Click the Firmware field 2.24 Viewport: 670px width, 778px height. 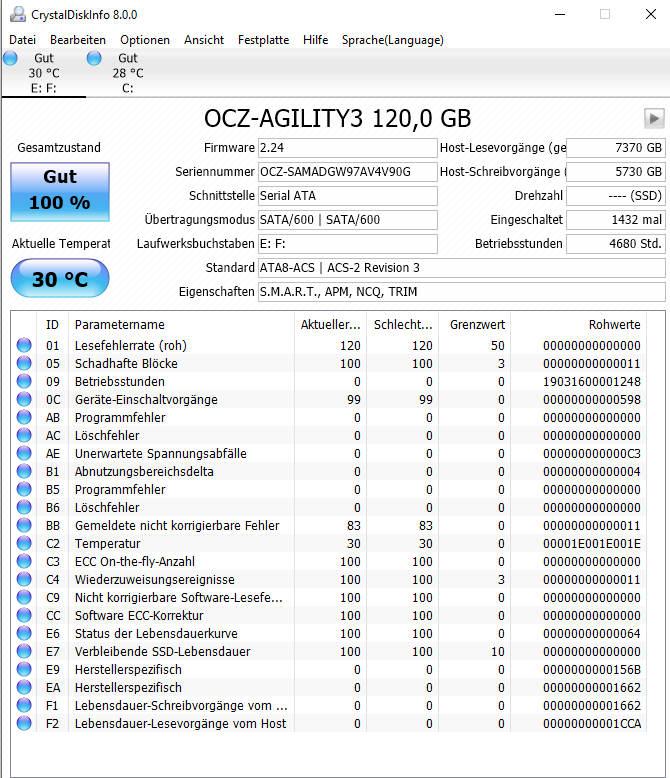tap(347, 148)
